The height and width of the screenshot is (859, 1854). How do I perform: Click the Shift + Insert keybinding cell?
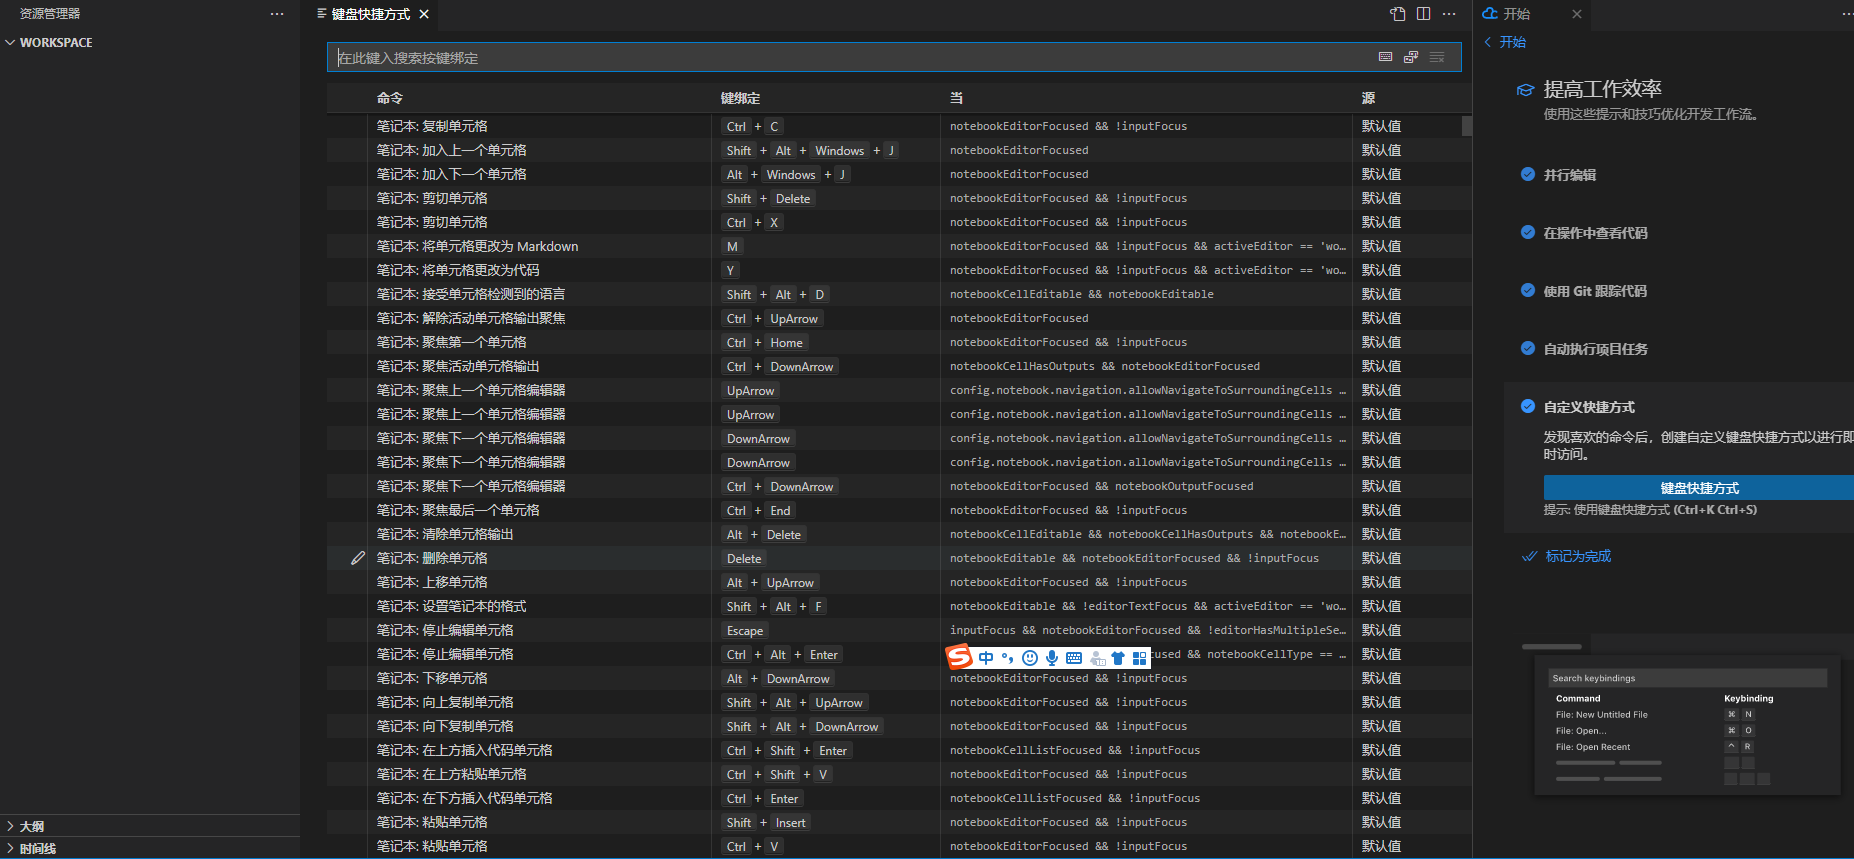coord(766,822)
